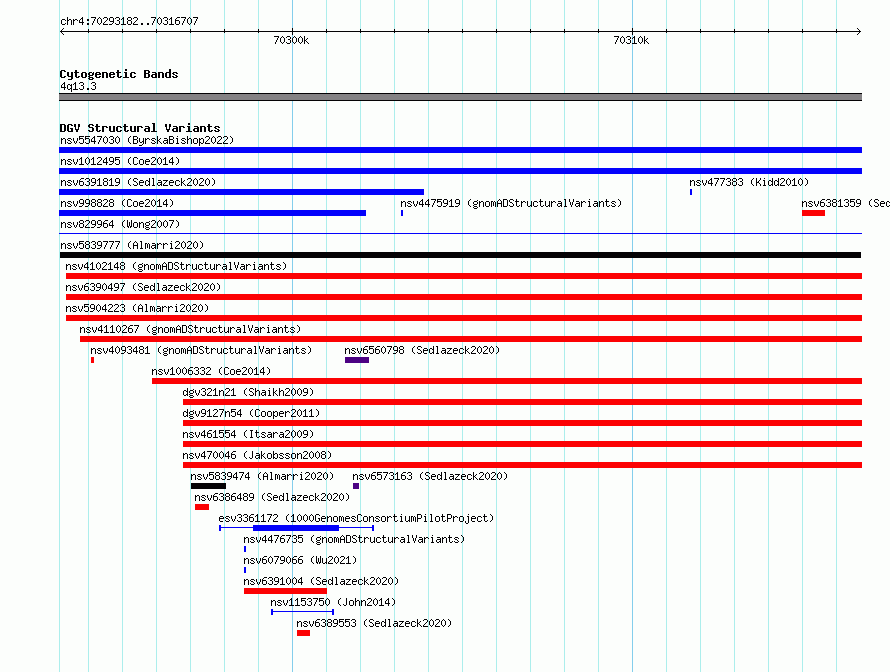Open the nsv461554 (Itsara2009) label
Image resolution: width=890 pixels, height=672 pixels.
[248, 434]
